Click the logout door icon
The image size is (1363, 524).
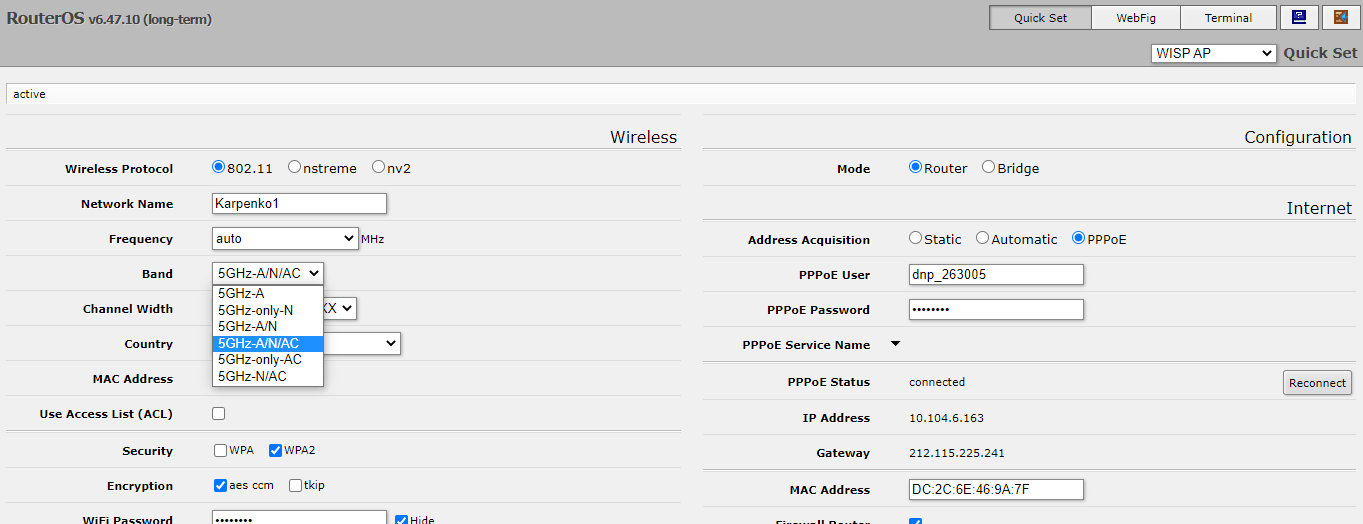click(1341, 17)
